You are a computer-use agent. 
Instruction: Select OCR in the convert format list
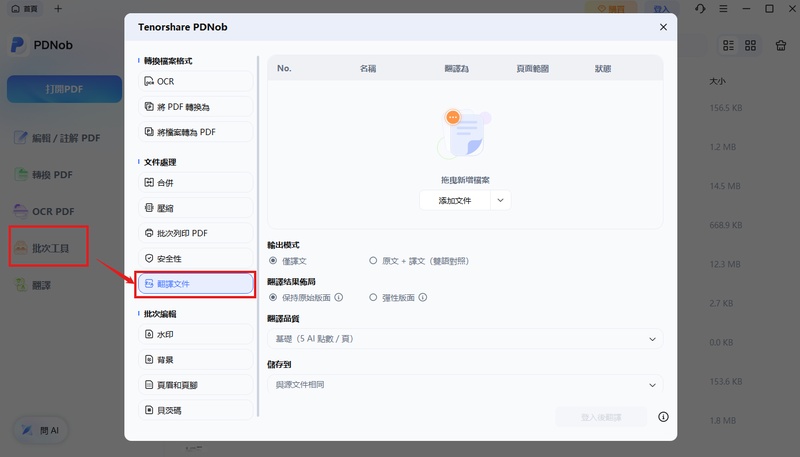(x=195, y=82)
